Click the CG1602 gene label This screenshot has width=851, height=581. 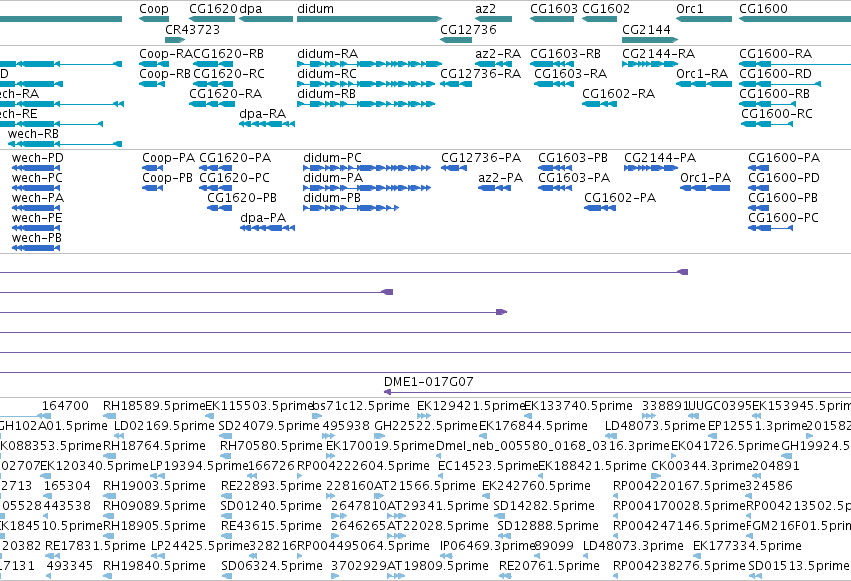coord(606,9)
